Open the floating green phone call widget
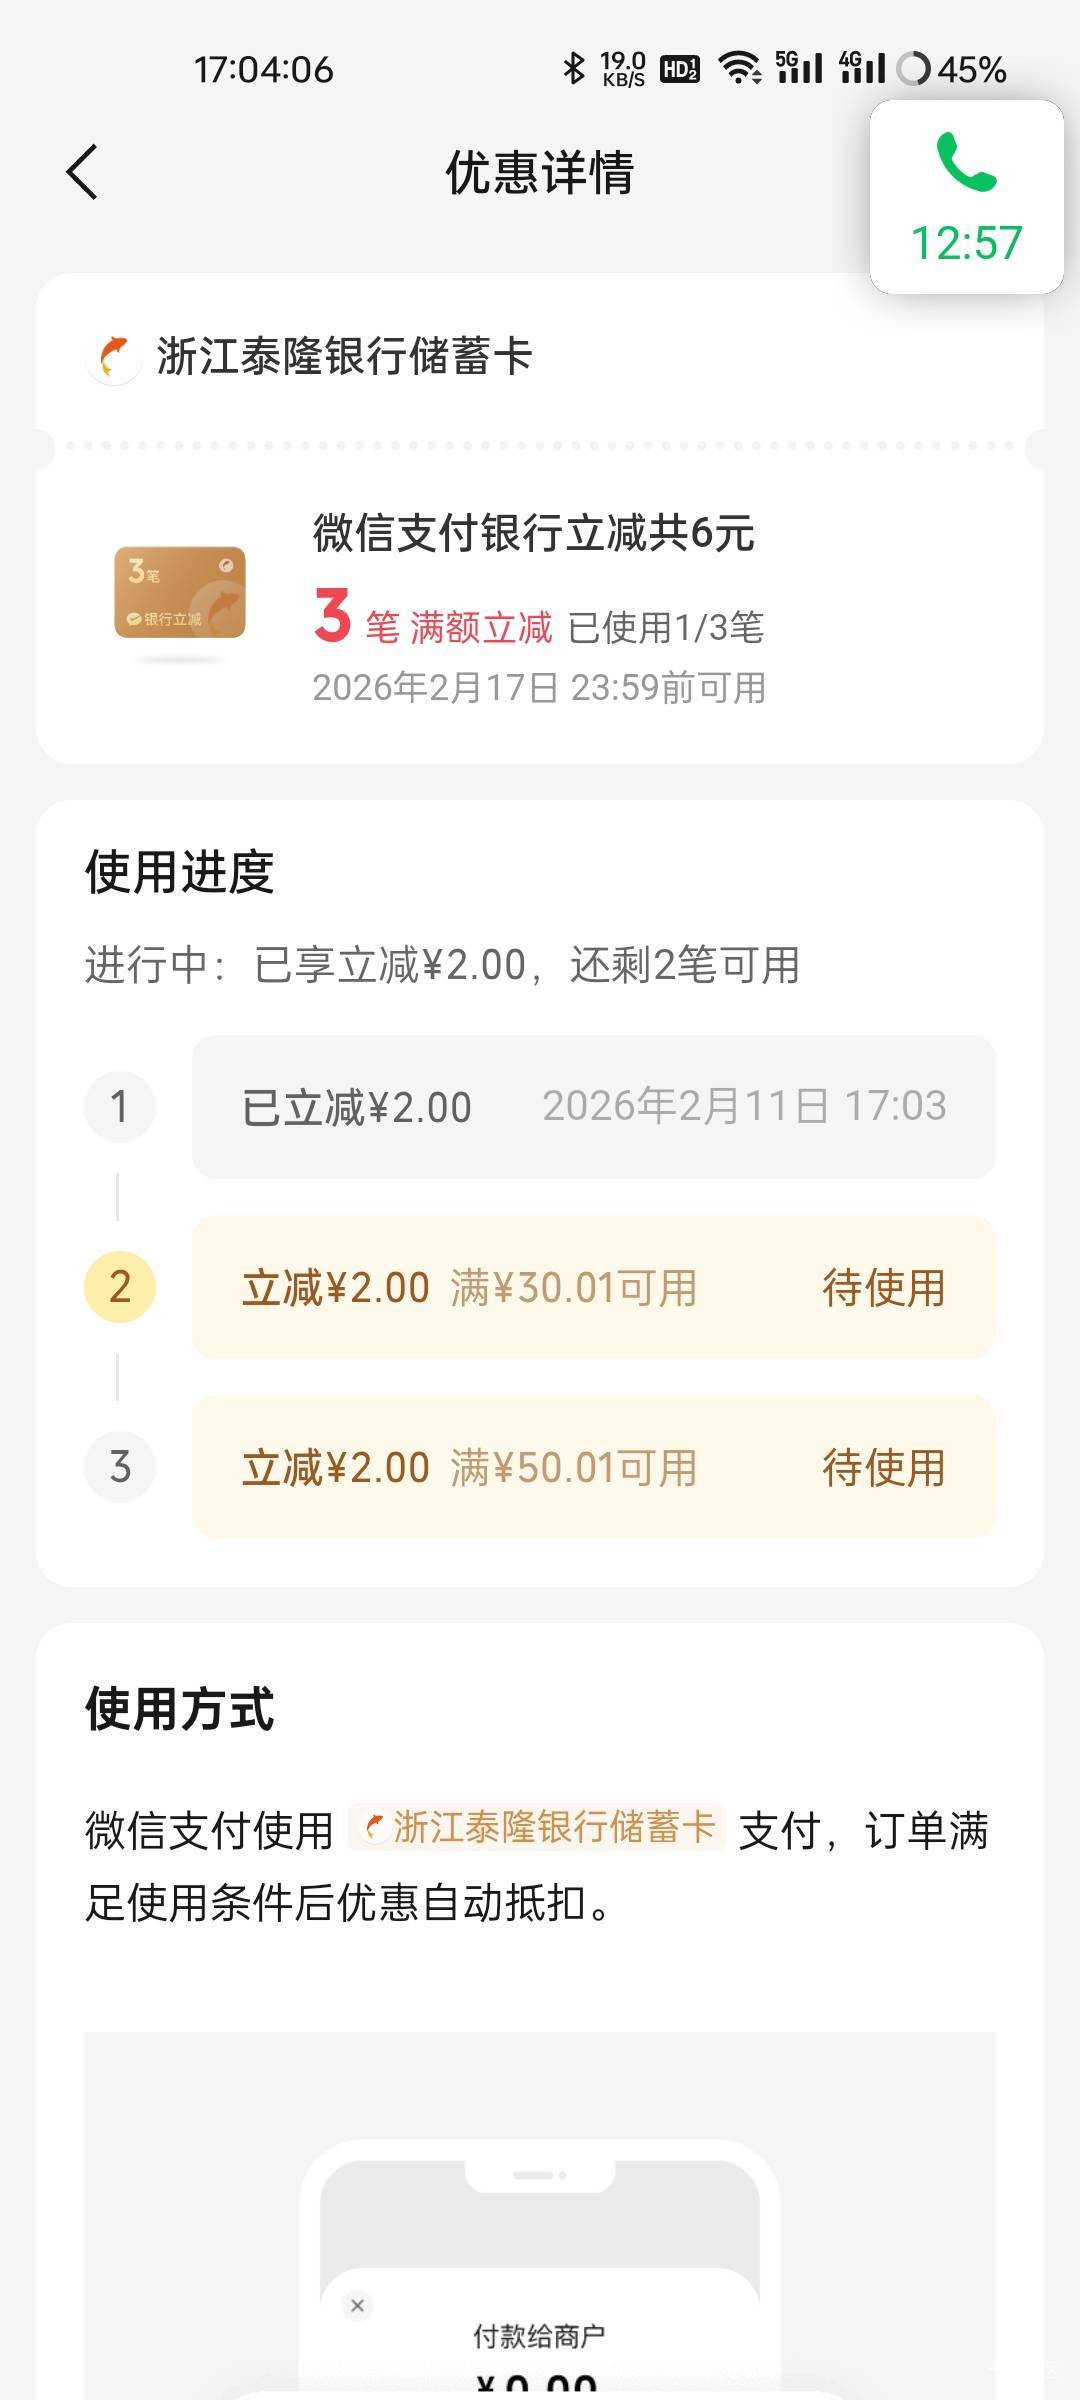1080x2400 pixels. [966, 197]
